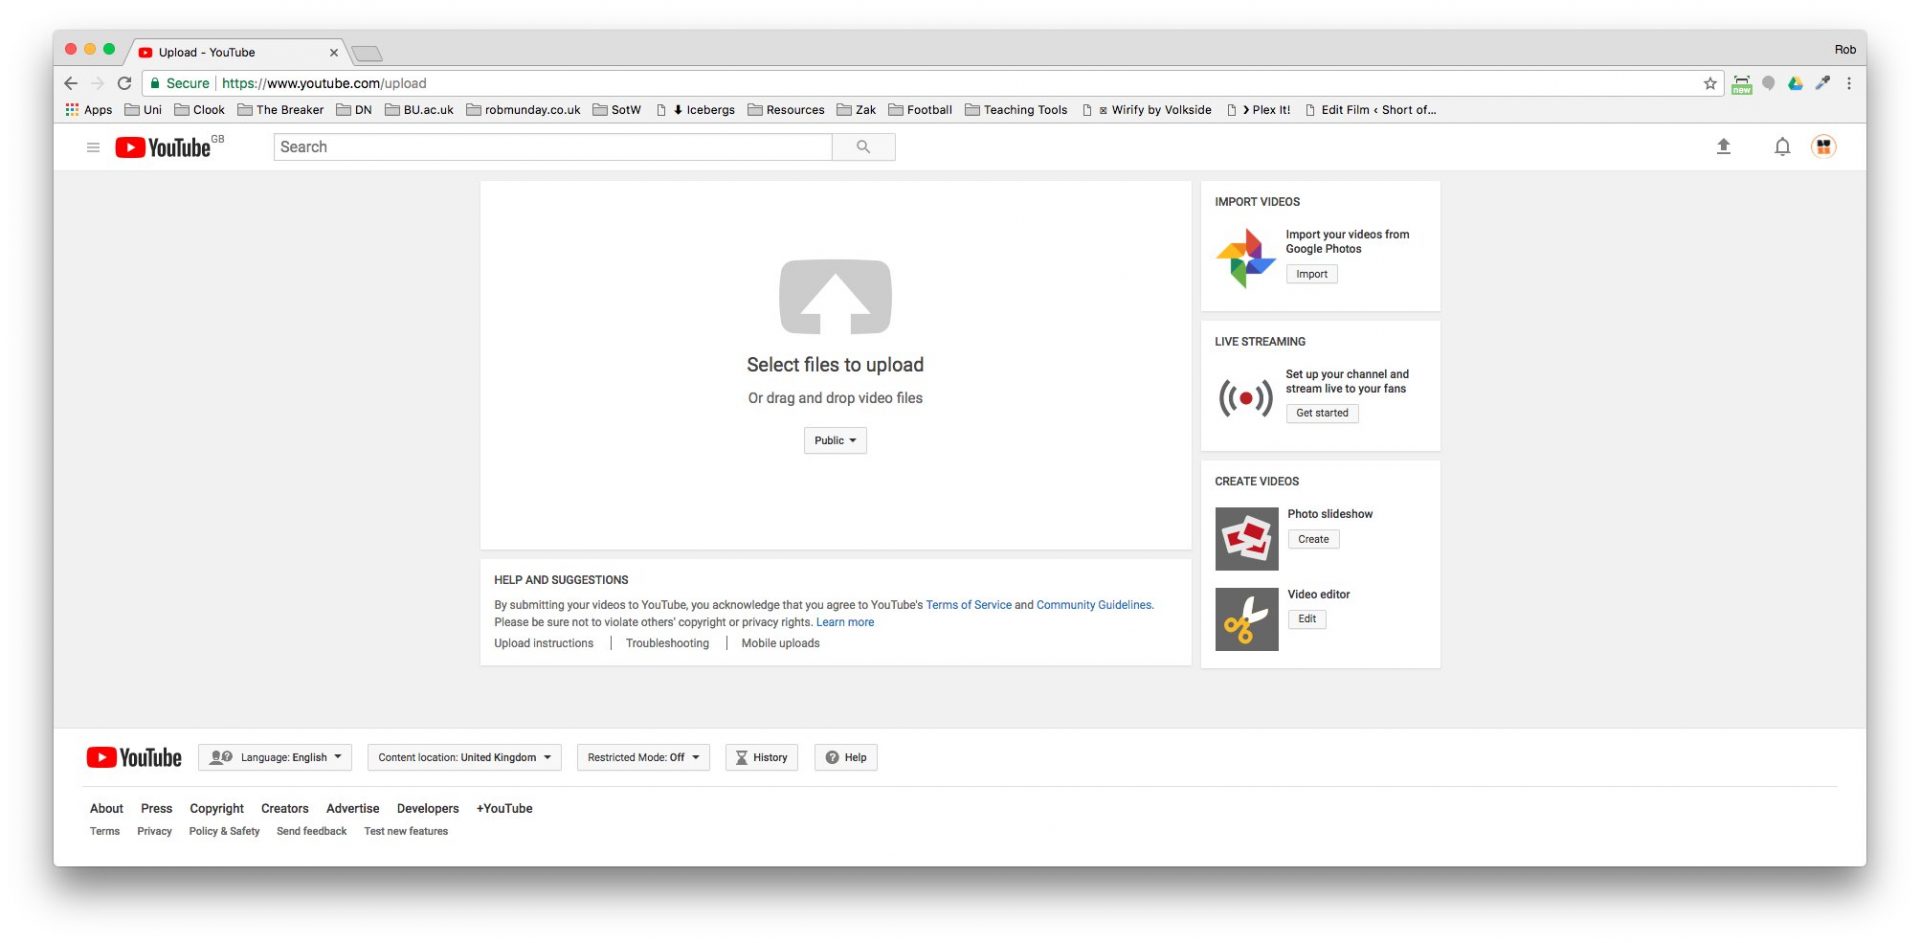The height and width of the screenshot is (943, 1920).
Task: Click into the YouTube Search field
Action: 553,147
